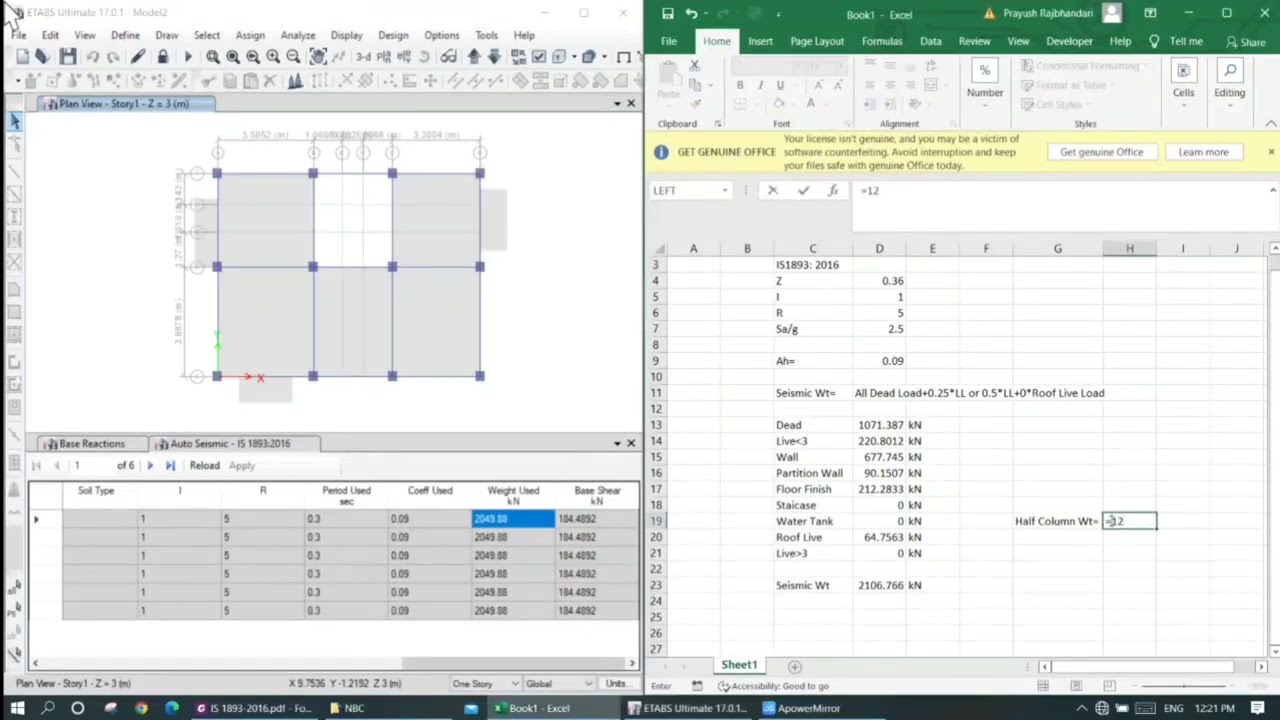
Task: Switch to the Page Layout ribbon tab
Action: coord(817,41)
